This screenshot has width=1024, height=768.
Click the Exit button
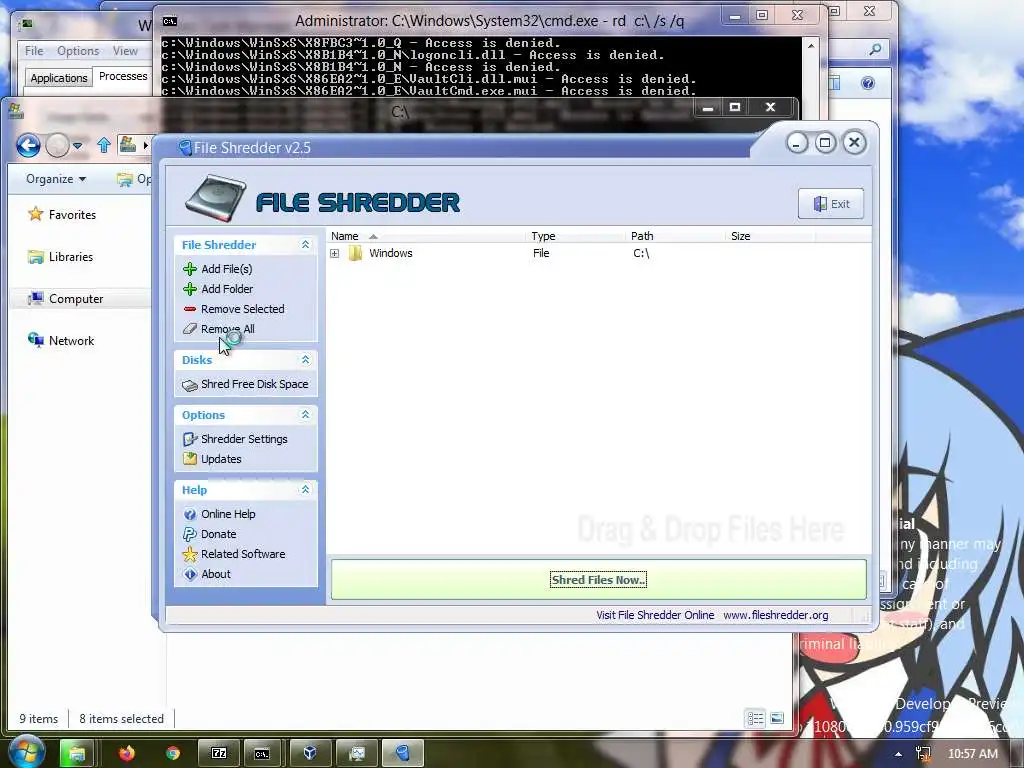[x=831, y=204]
